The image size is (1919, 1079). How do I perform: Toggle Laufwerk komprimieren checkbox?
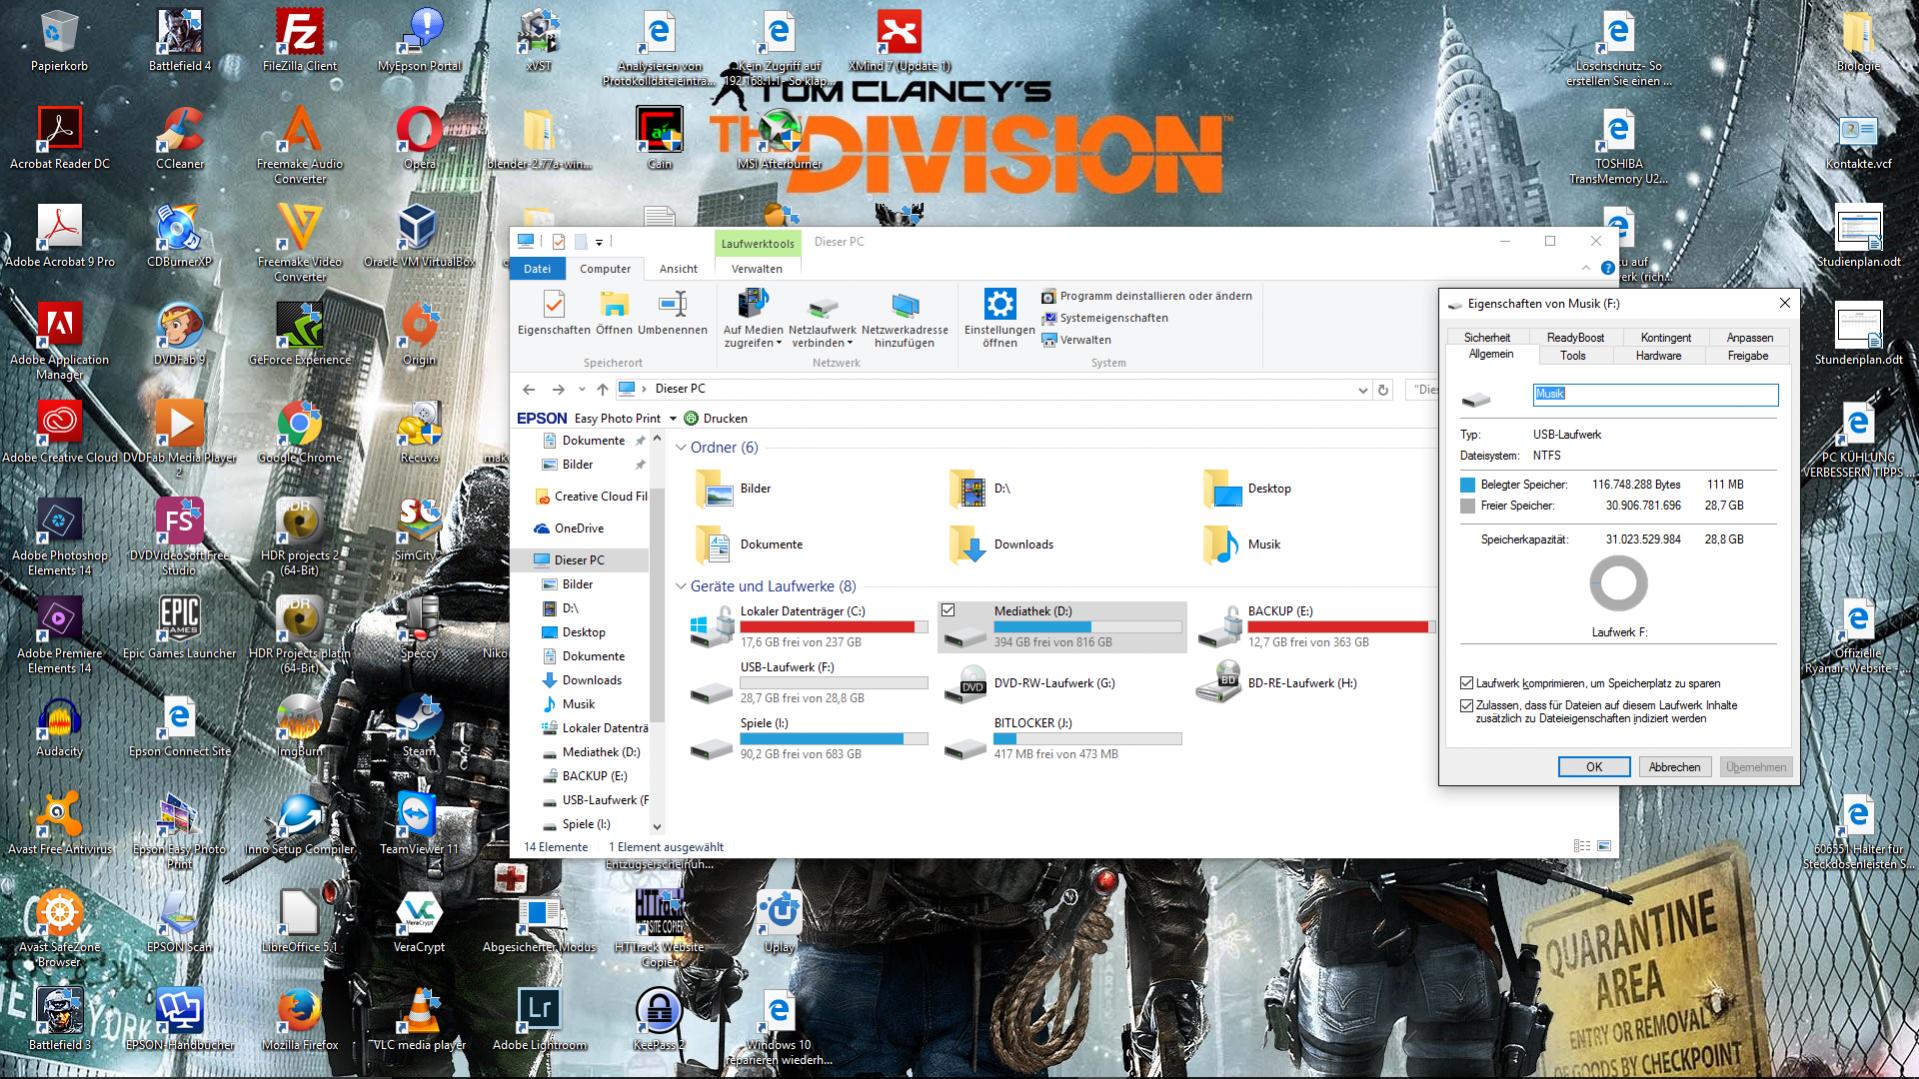(x=1467, y=683)
